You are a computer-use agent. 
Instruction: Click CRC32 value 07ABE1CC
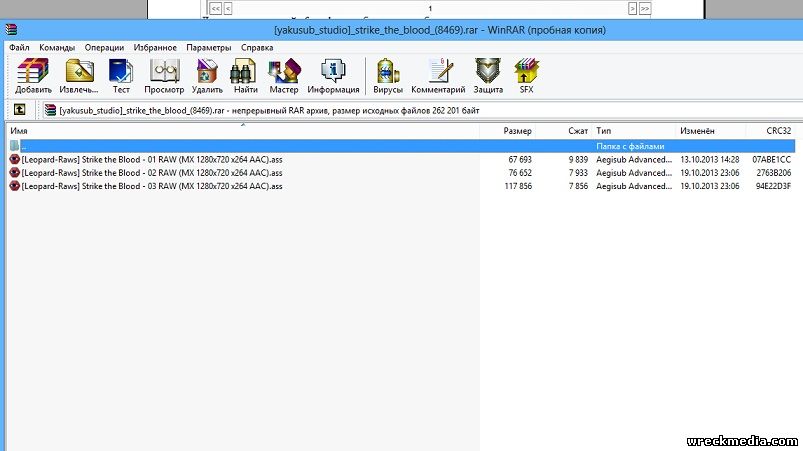click(771, 159)
